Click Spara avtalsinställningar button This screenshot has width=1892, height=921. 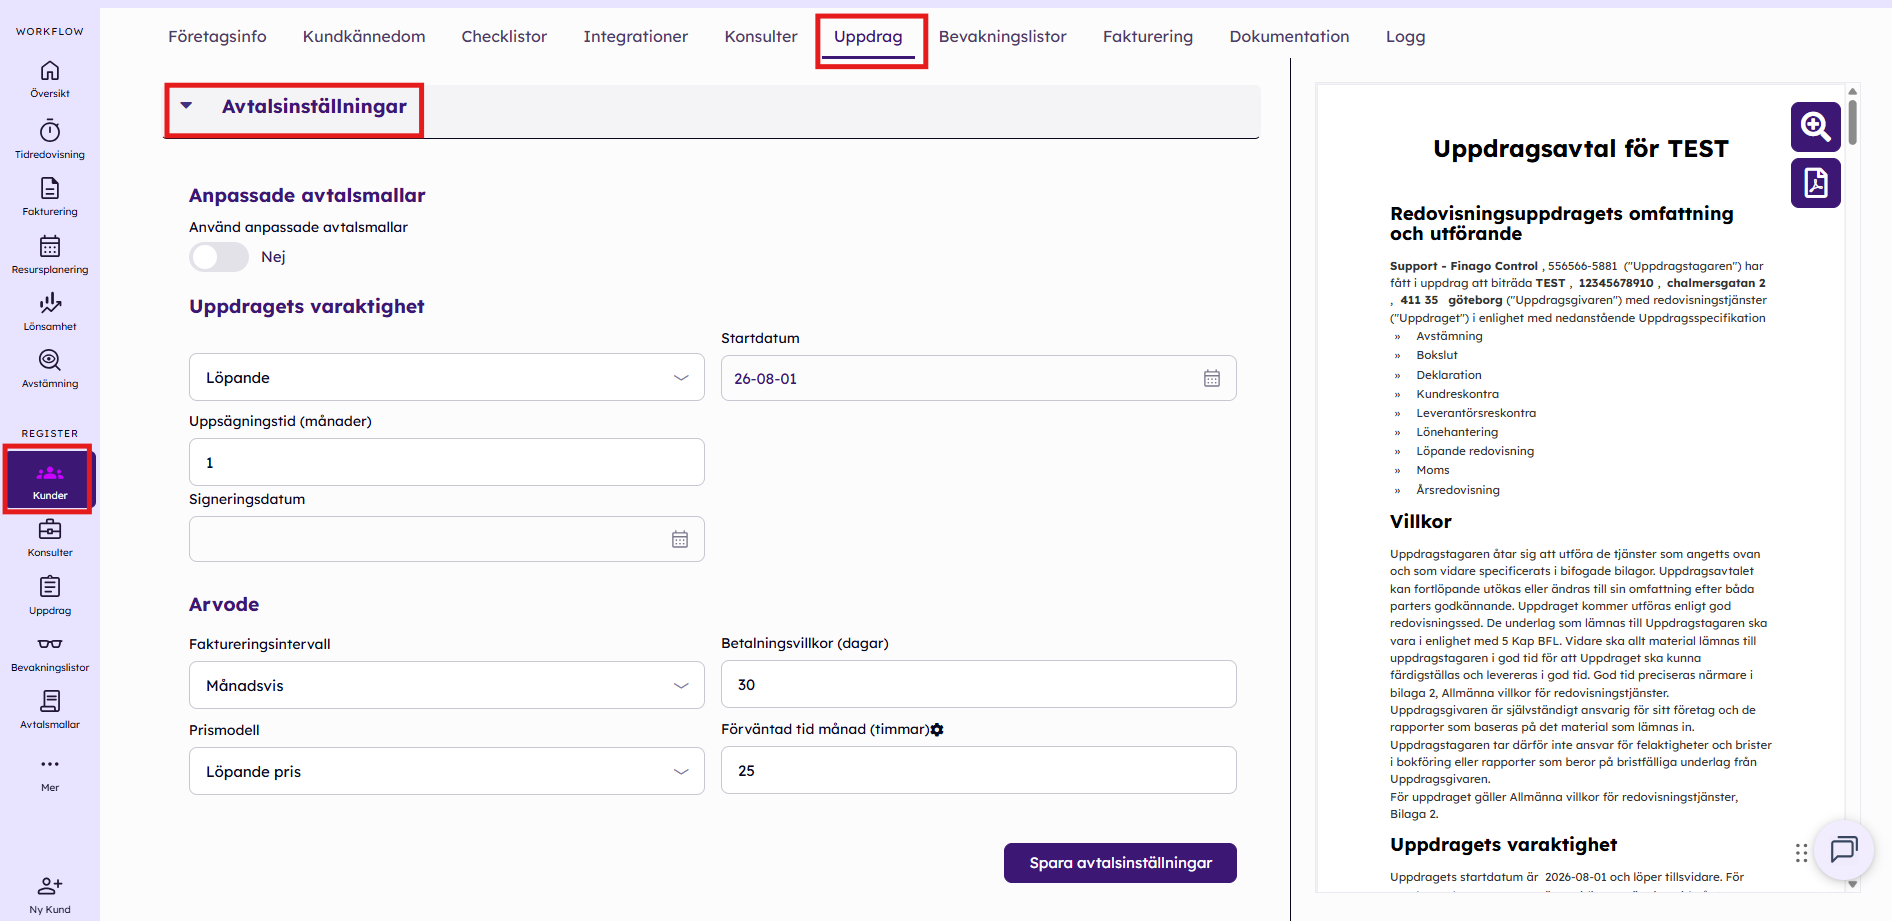pyautogui.click(x=1120, y=863)
